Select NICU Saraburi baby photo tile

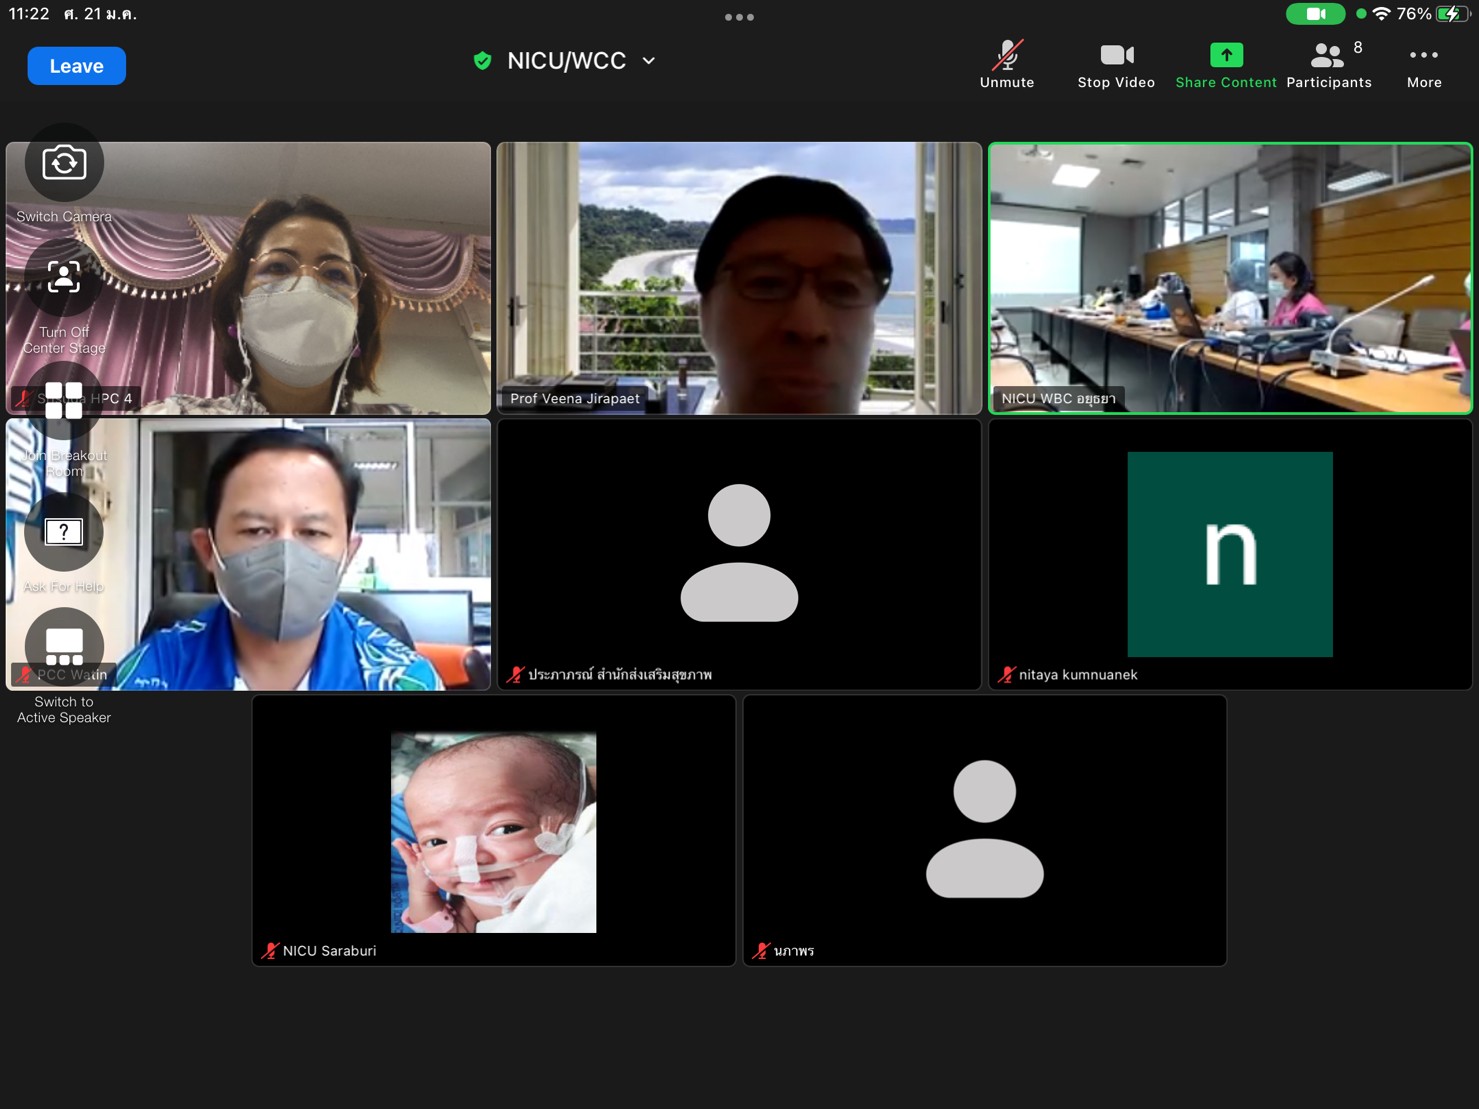tap(494, 830)
